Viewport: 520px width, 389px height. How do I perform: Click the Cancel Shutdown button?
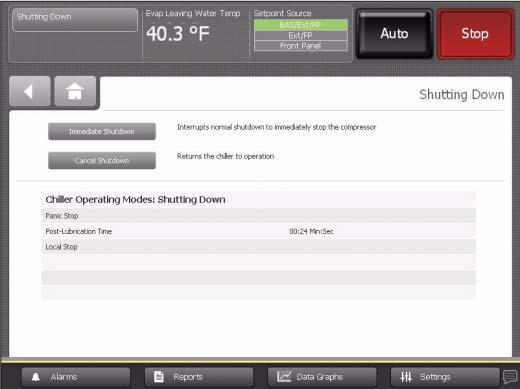(x=102, y=161)
